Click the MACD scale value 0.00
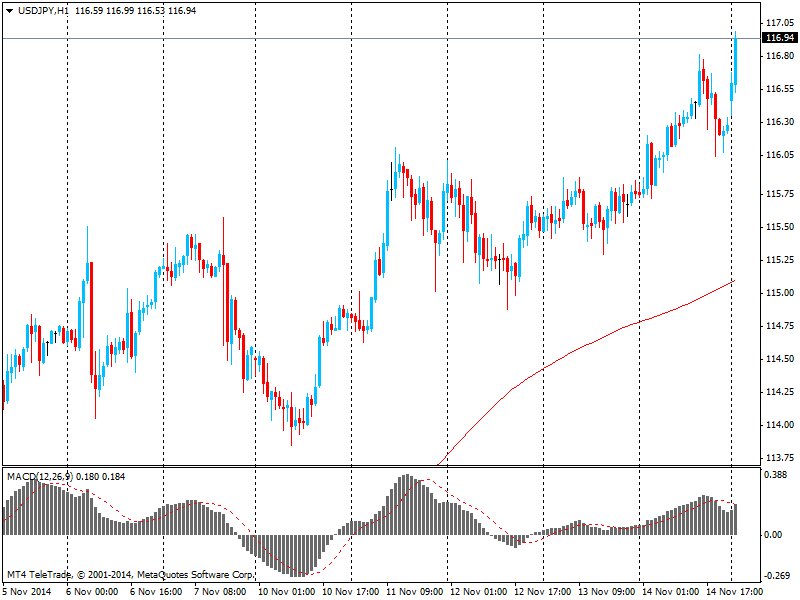 coord(773,535)
